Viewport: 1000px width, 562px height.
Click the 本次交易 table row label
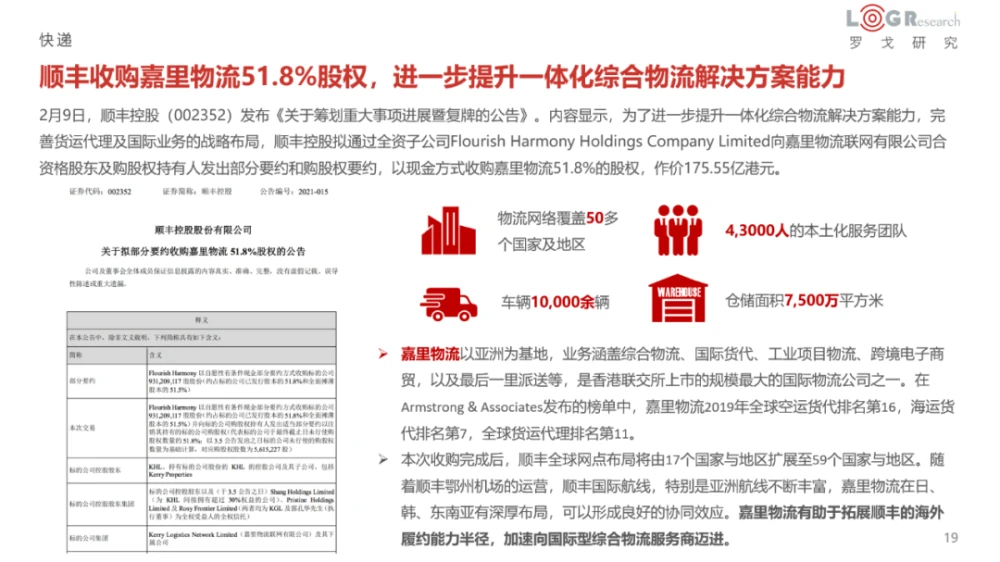82,428
